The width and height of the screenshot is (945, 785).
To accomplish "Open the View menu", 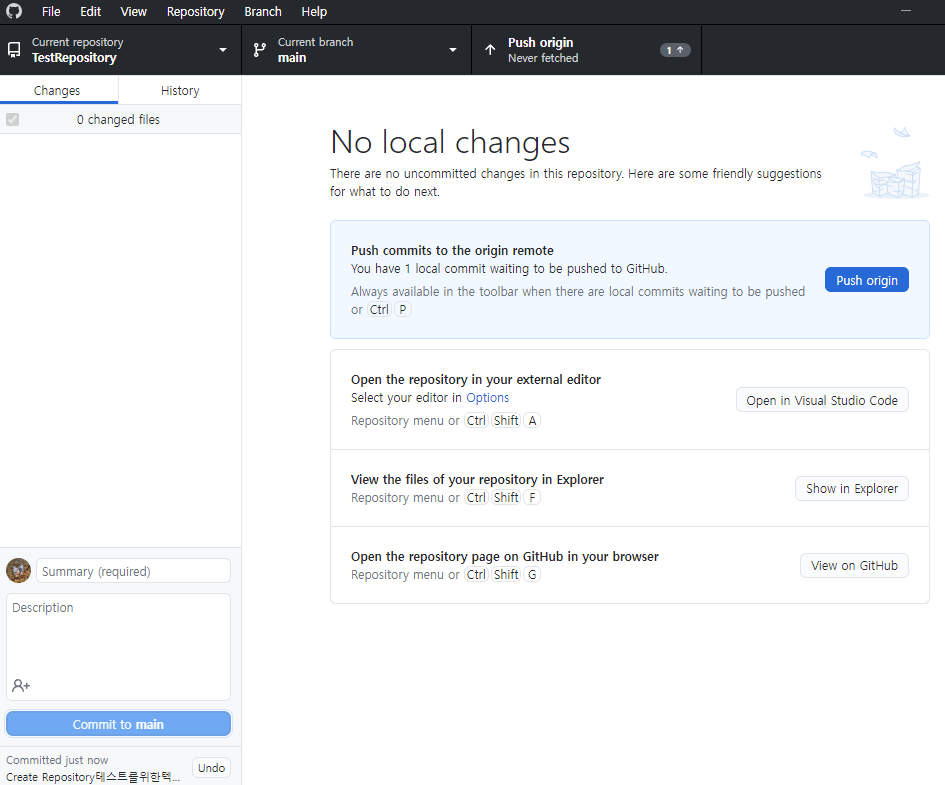I will (x=133, y=11).
